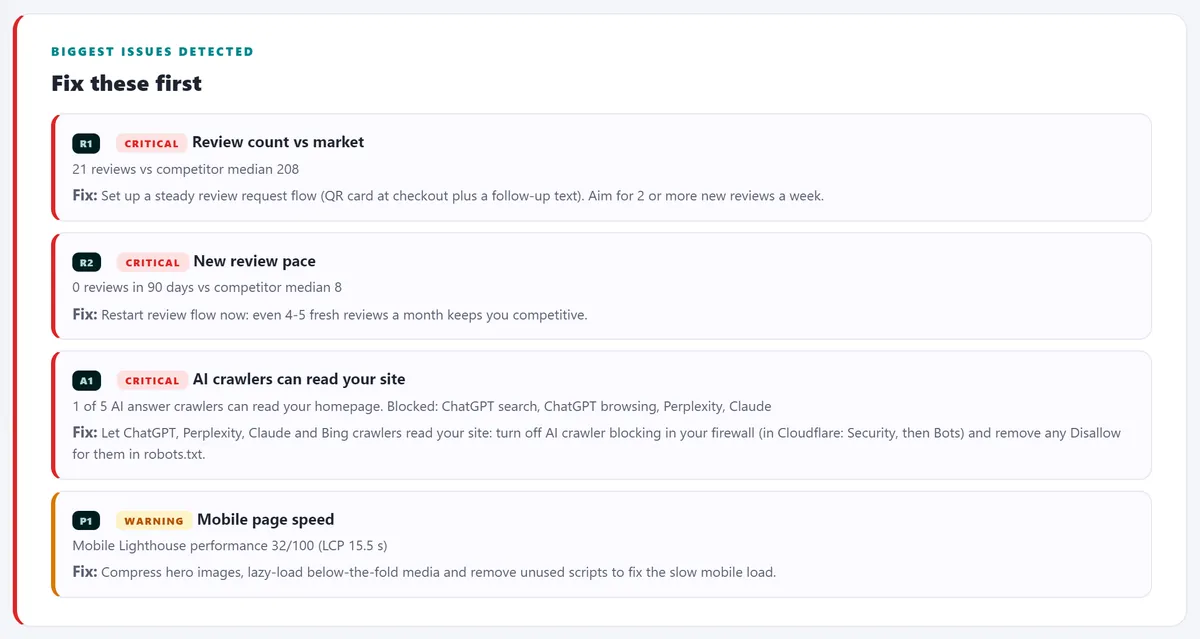This screenshot has height=639, width=1200.
Task: Click the R2 issue code badge
Action: click(86, 262)
